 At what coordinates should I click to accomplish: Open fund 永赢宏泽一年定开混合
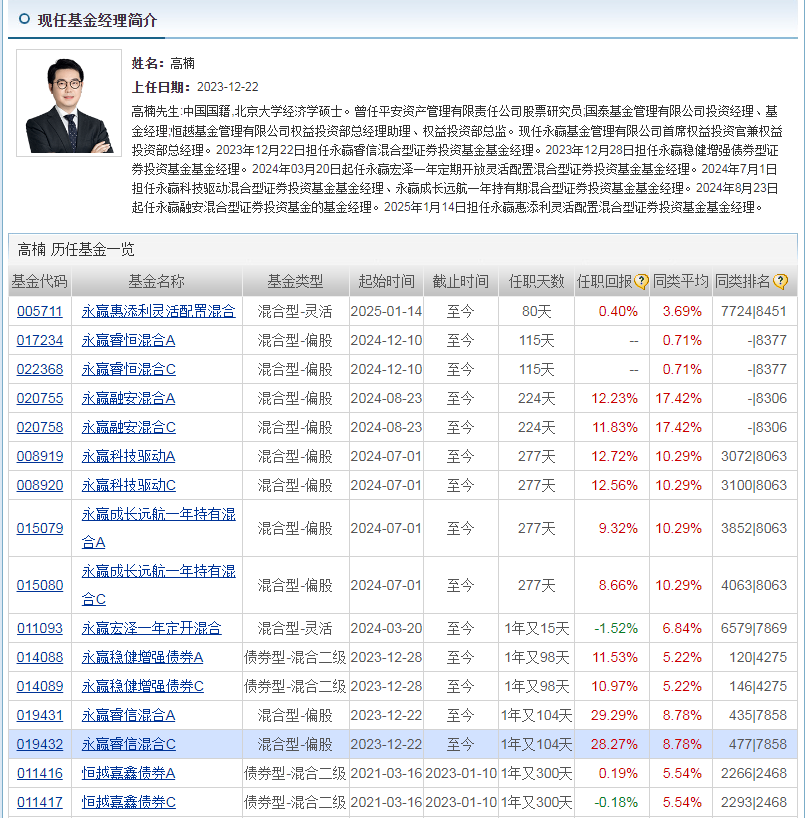tap(151, 628)
